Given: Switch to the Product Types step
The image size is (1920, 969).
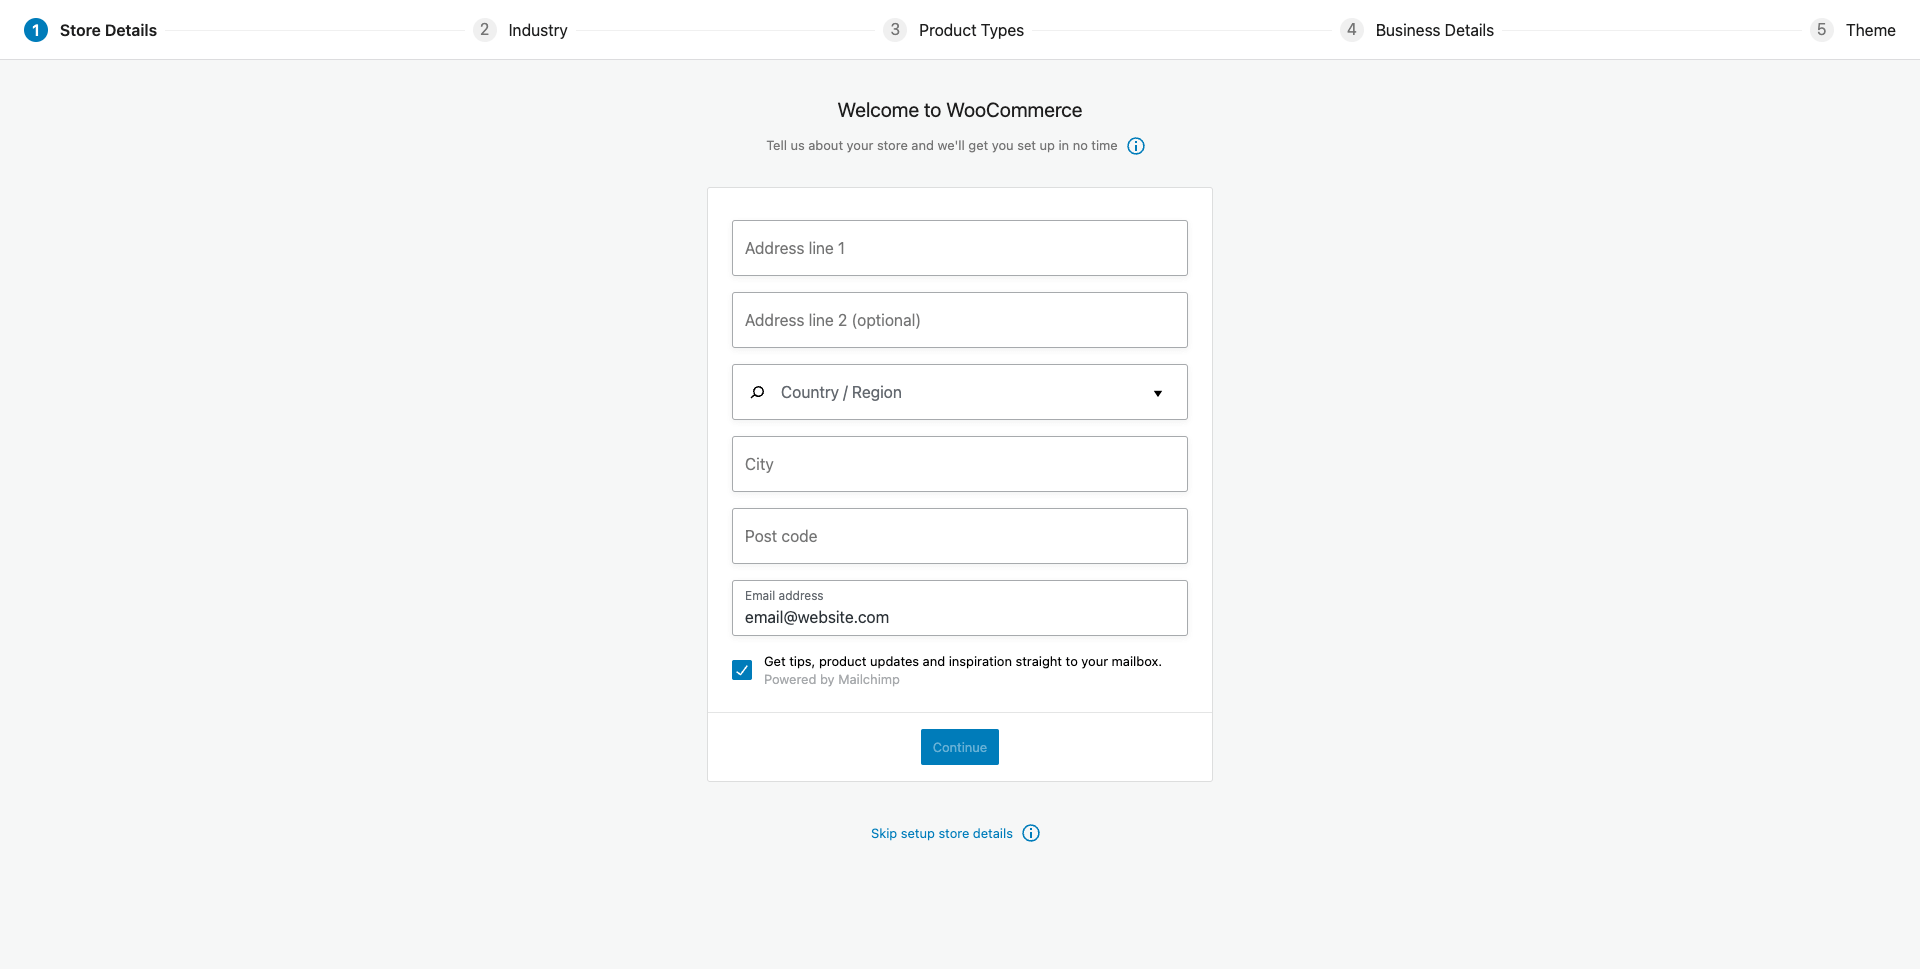Looking at the screenshot, I should click(x=971, y=30).
